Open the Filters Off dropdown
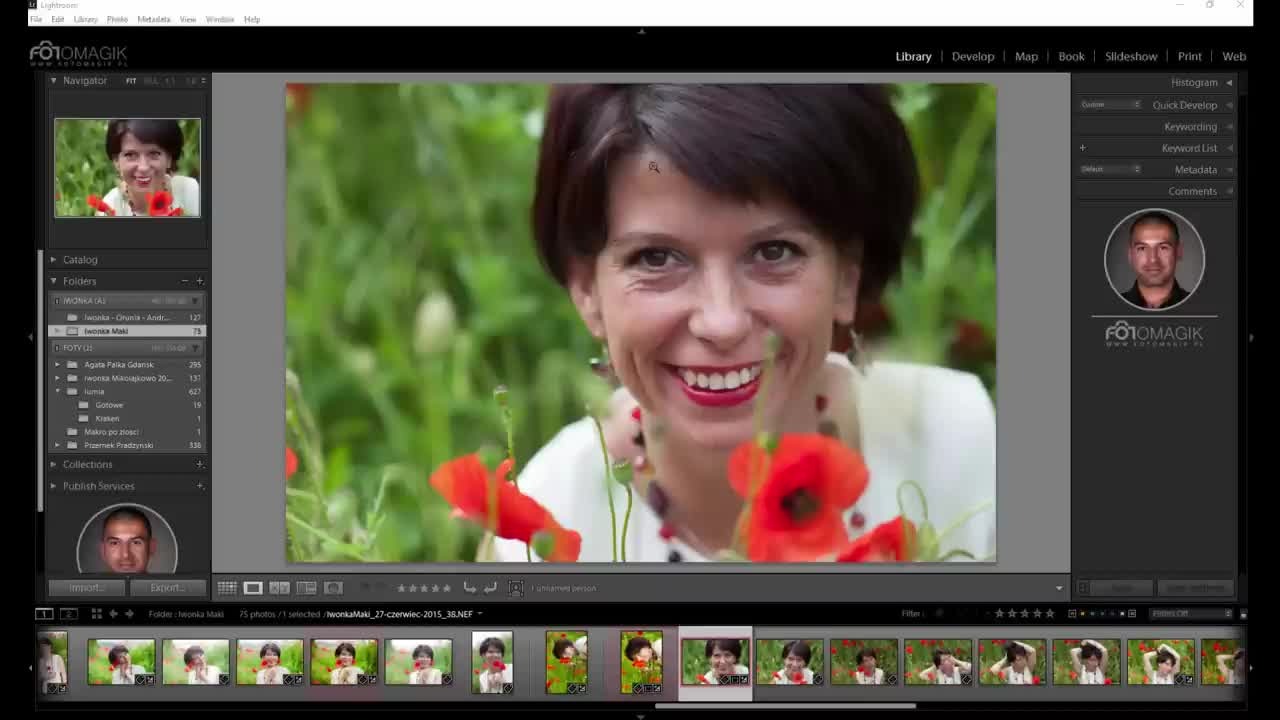The image size is (1280, 720). [x=1190, y=614]
